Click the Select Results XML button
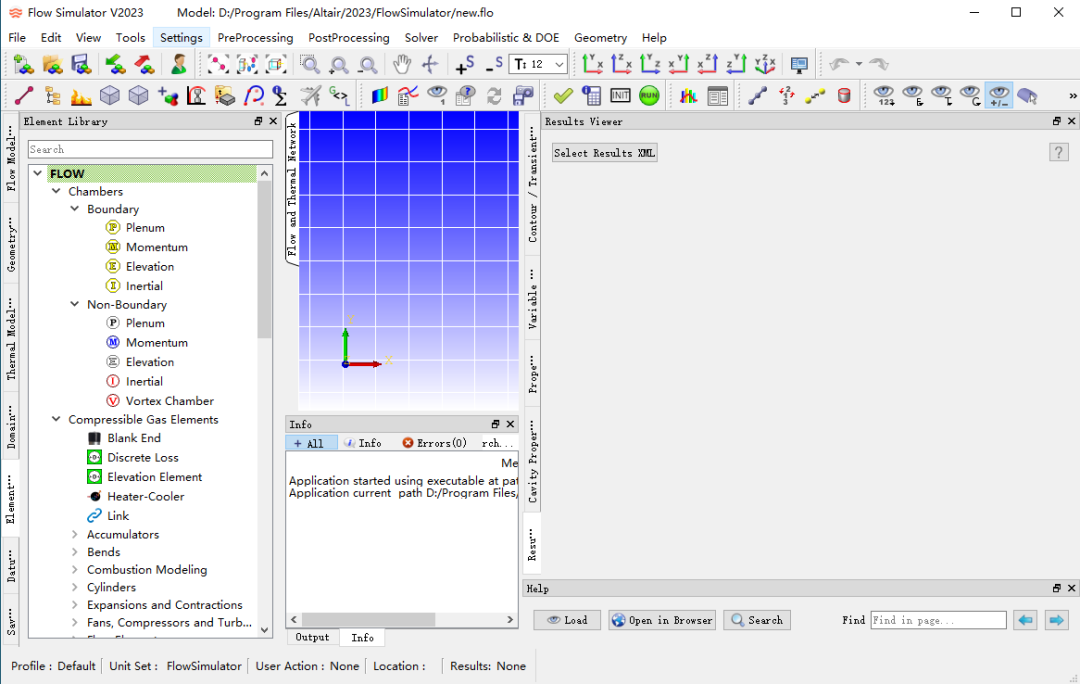Image resolution: width=1080 pixels, height=684 pixels. click(x=604, y=153)
